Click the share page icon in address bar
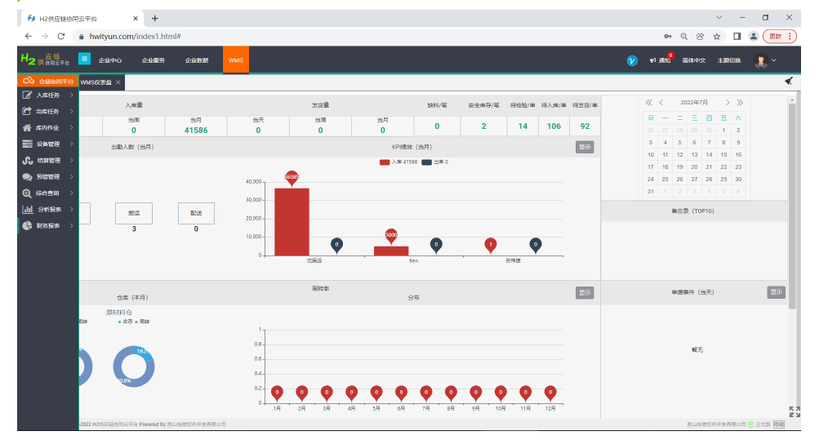The height and width of the screenshot is (444, 828). tap(700, 36)
